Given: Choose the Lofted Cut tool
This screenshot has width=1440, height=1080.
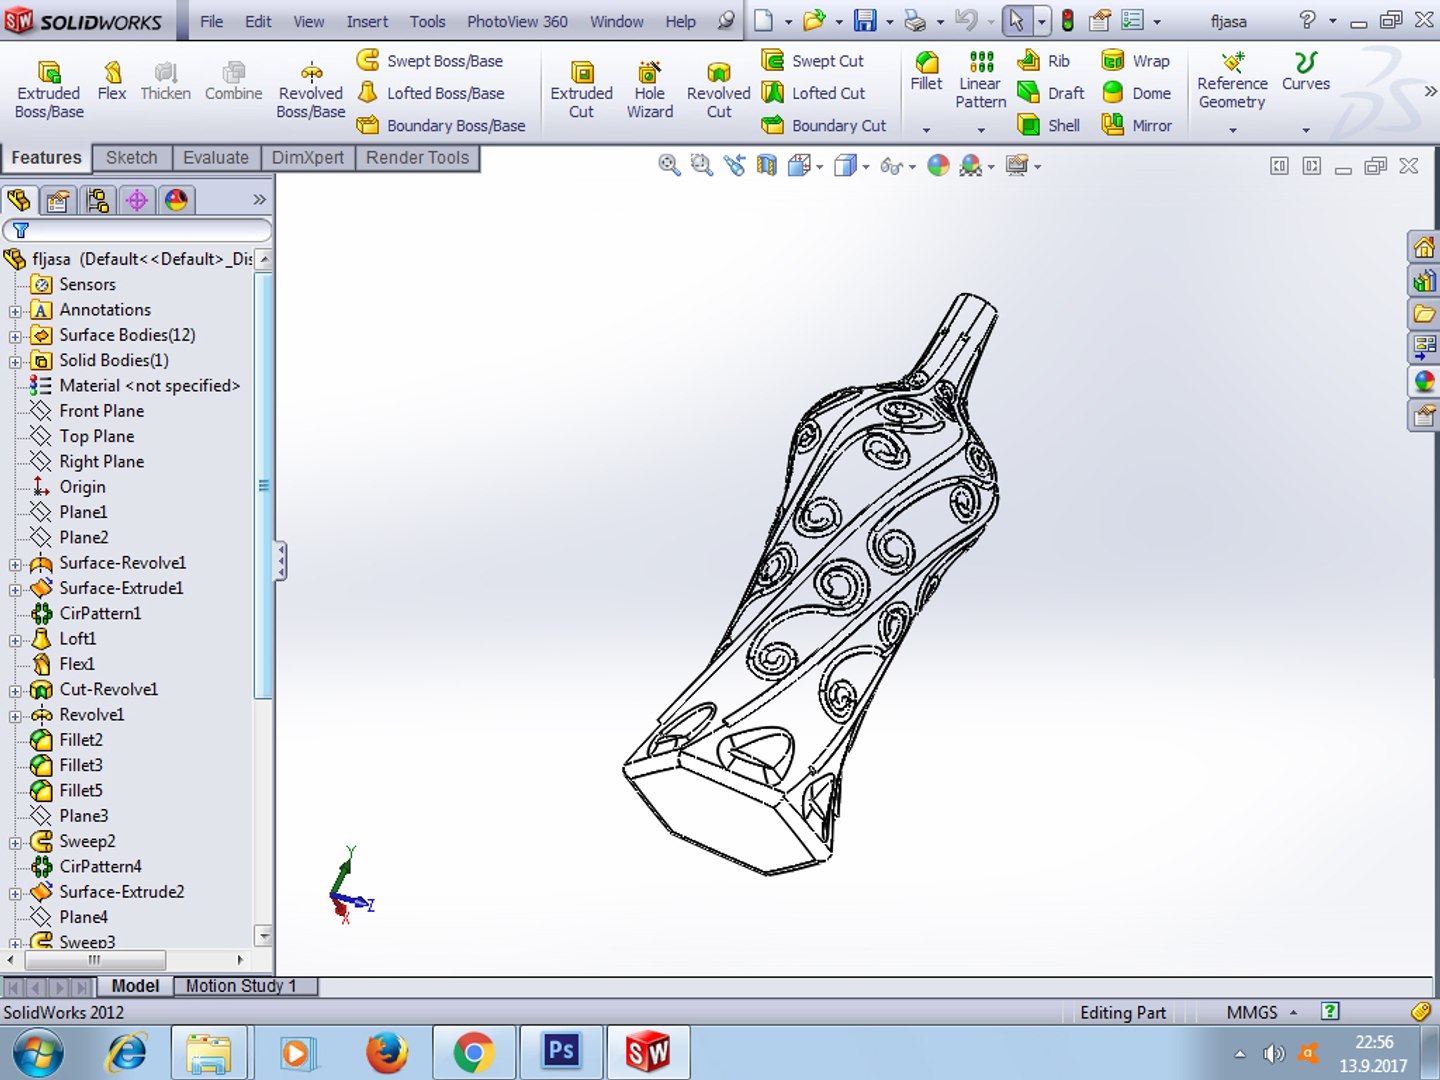Looking at the screenshot, I should click(814, 93).
